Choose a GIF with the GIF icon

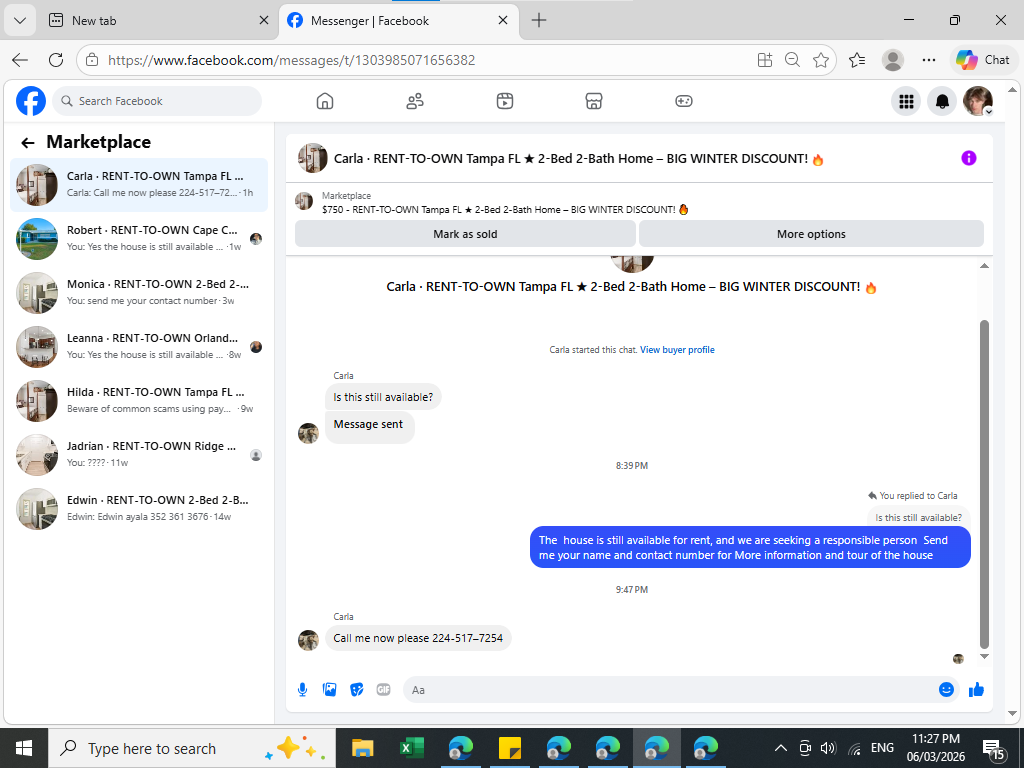(383, 690)
